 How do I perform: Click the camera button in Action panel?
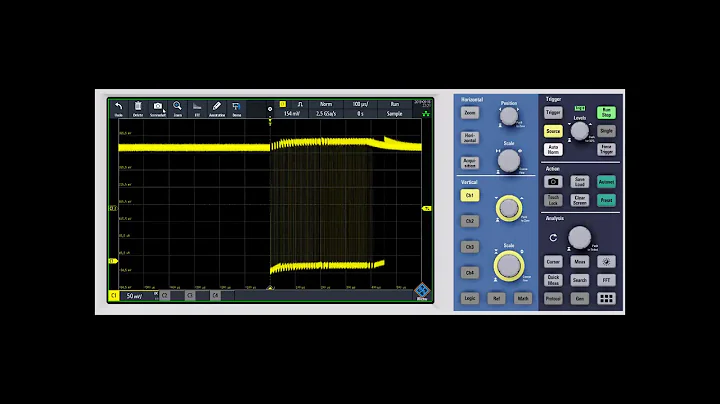[553, 182]
